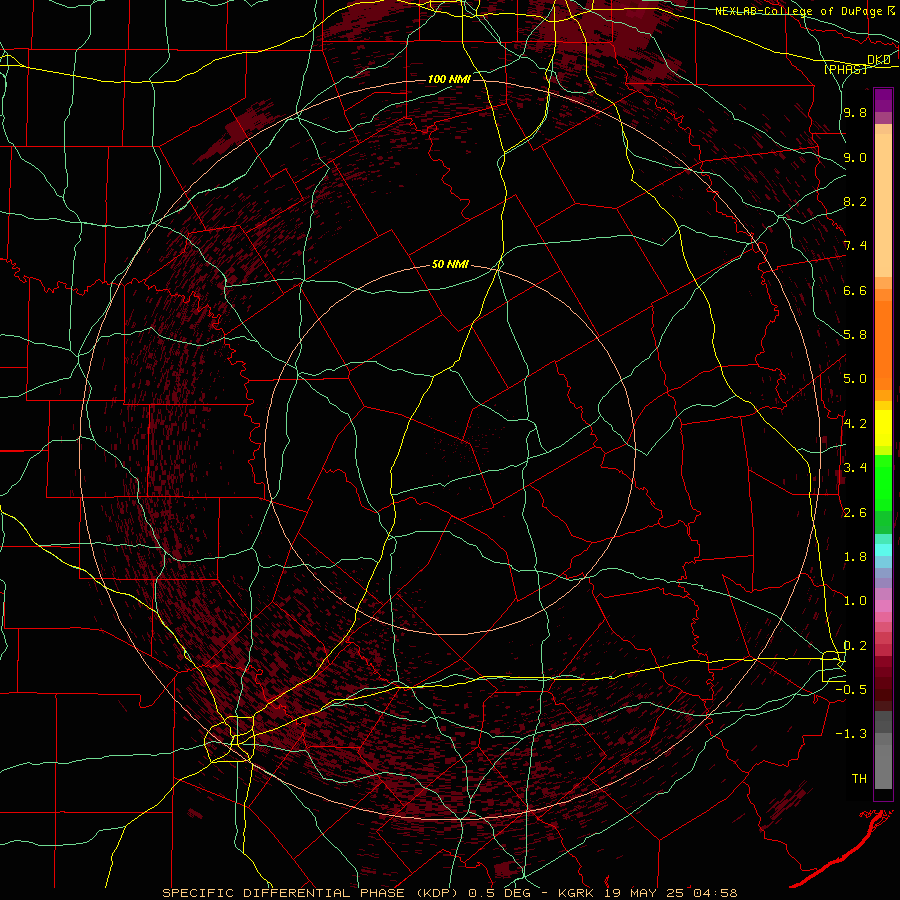Pick the yellow swatch on the color scale
This screenshot has width=900, height=900.
click(883, 428)
